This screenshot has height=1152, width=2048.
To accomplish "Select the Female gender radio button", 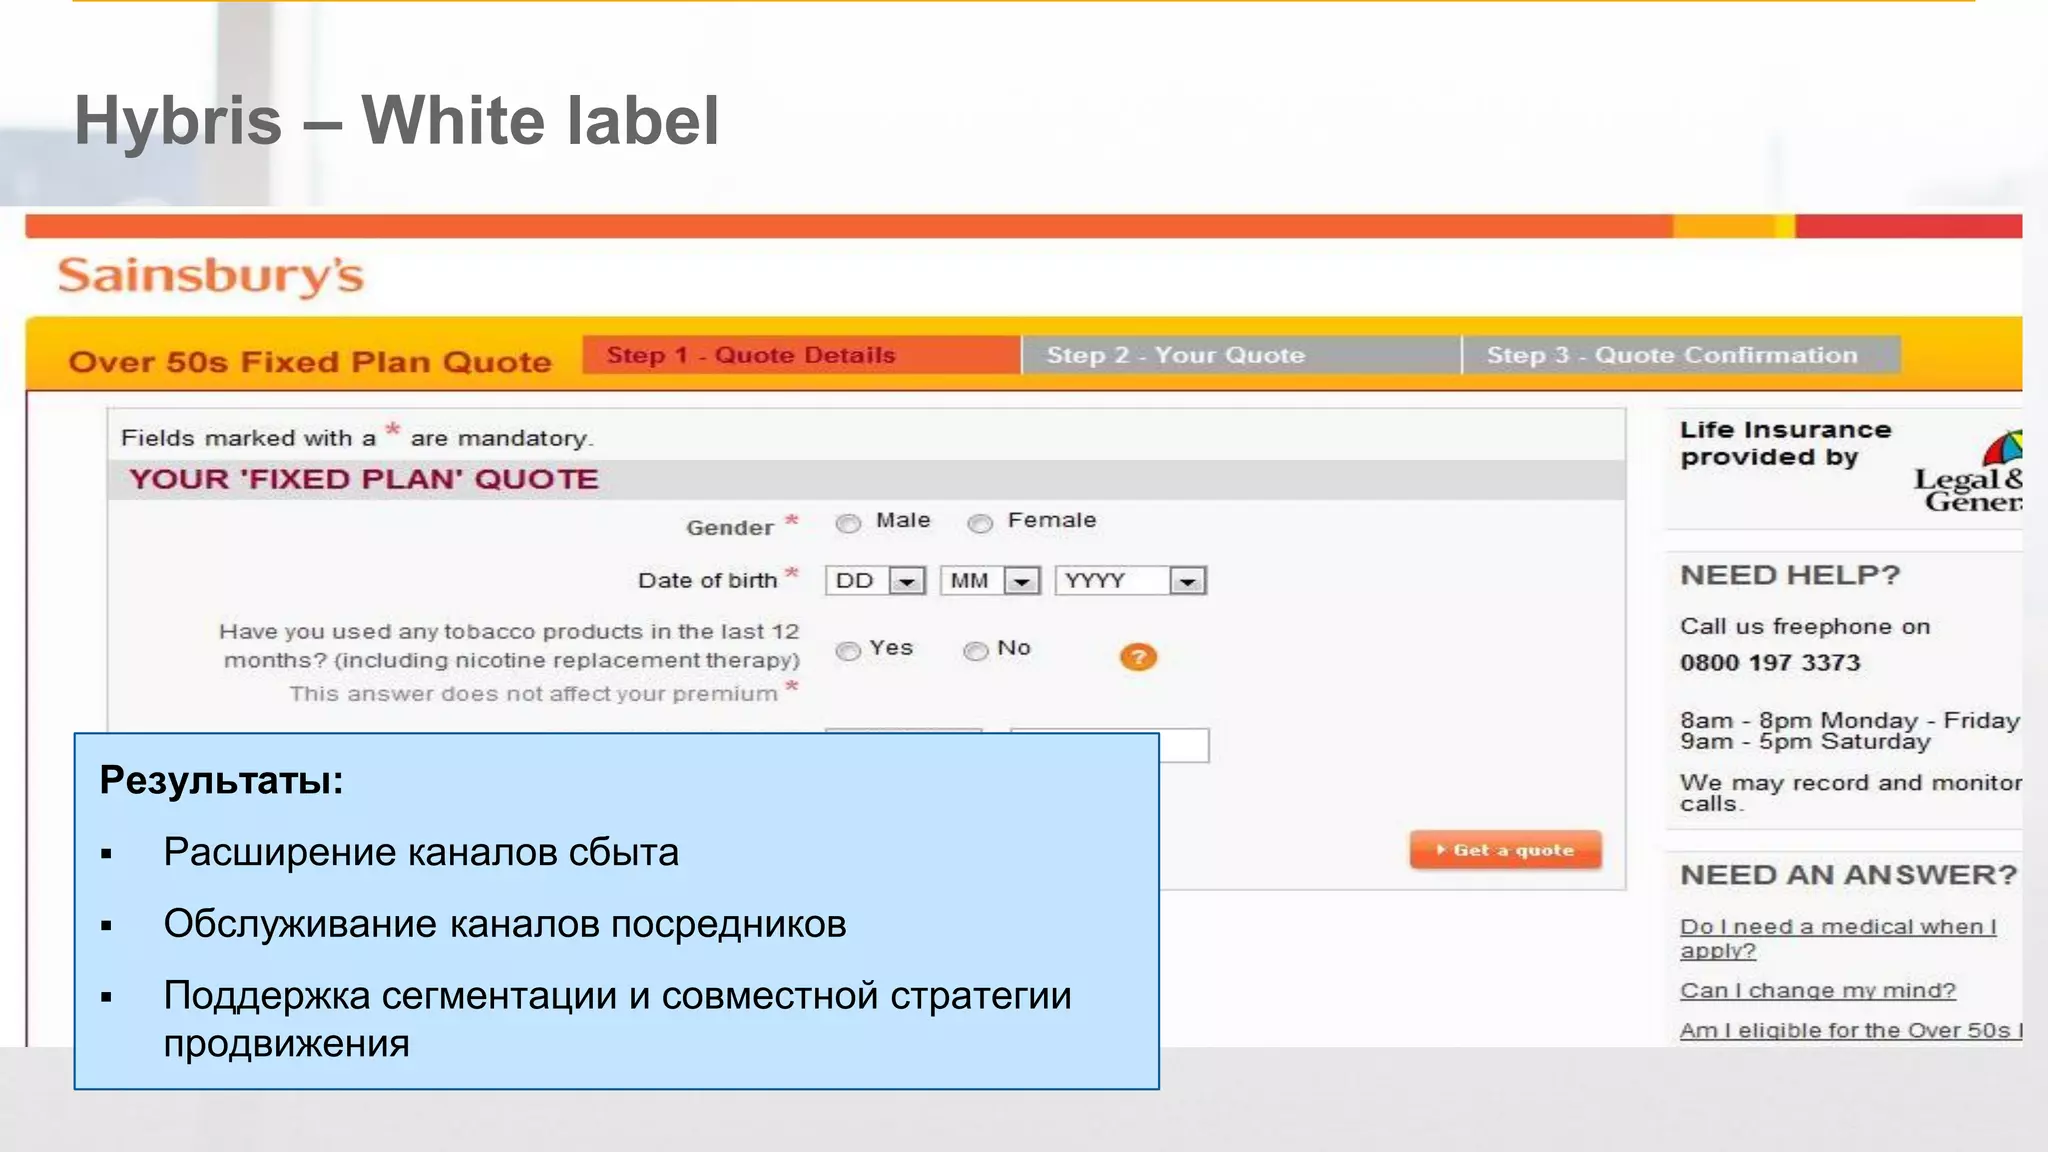I will click(x=980, y=523).
